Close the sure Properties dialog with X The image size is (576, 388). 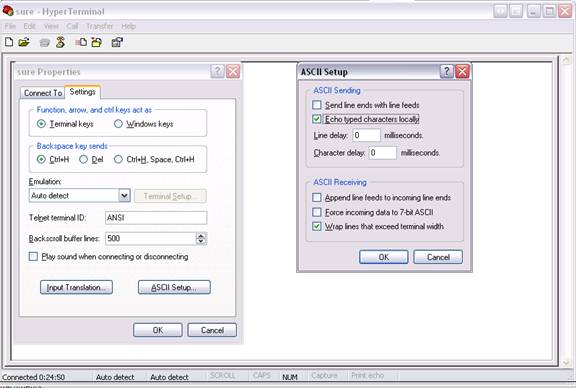pyautogui.click(x=233, y=71)
